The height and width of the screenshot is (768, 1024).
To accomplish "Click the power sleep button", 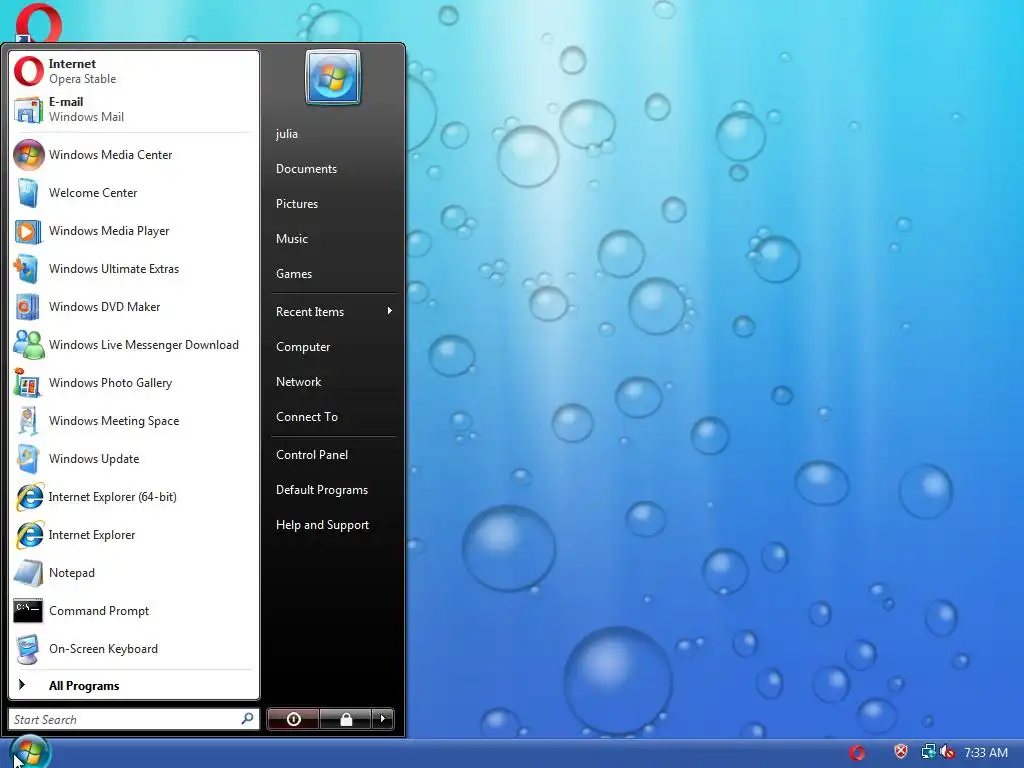I will tap(293, 719).
